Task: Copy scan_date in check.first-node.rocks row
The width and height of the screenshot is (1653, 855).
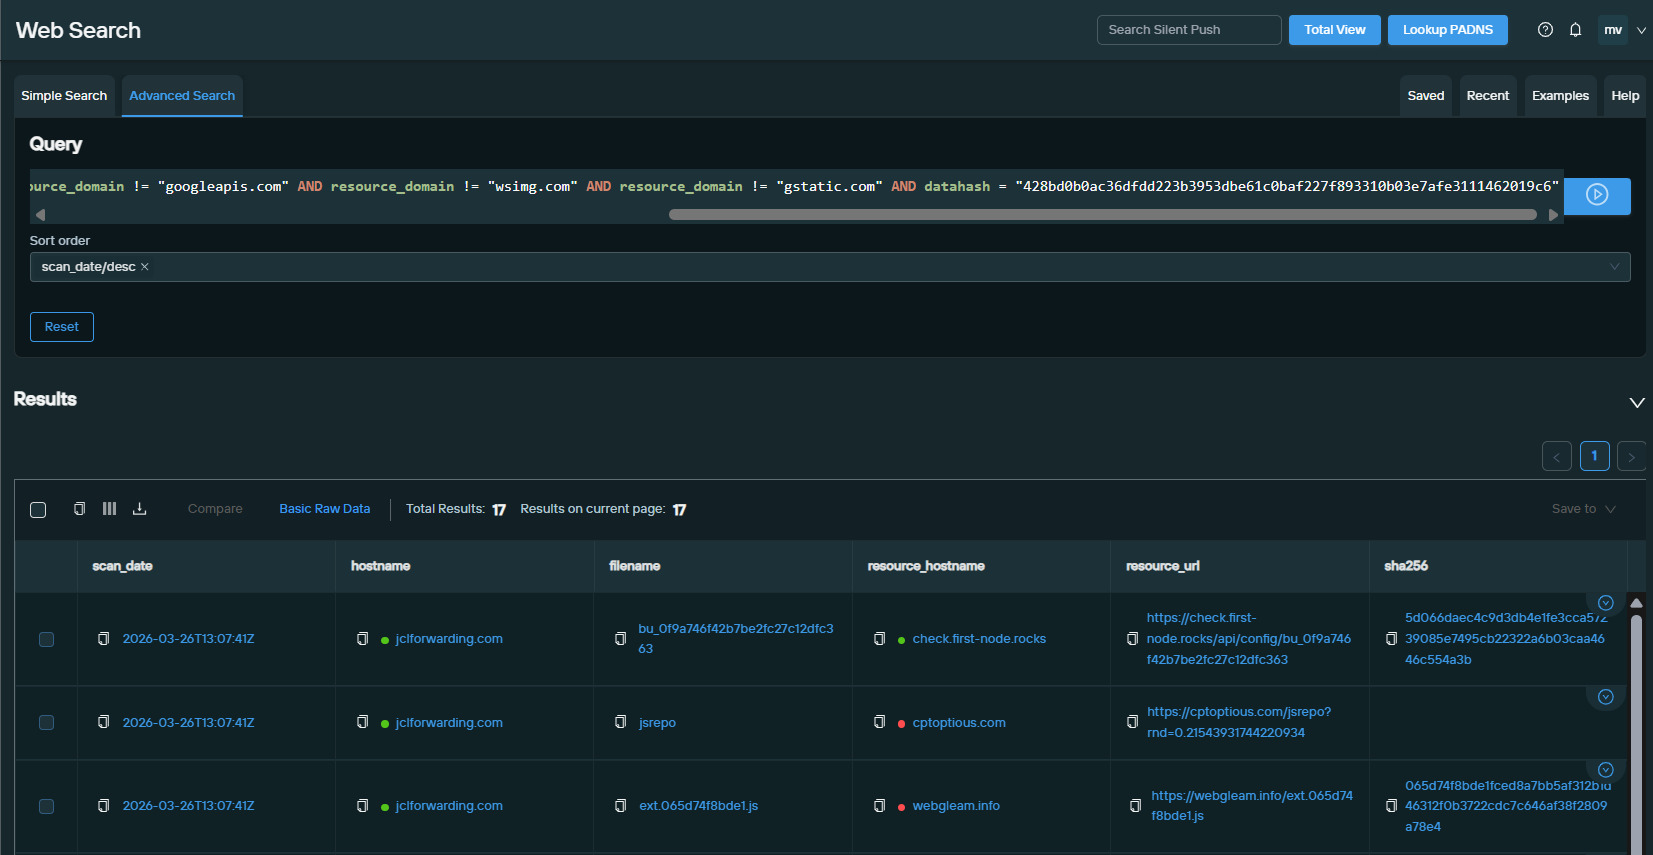Action: [103, 639]
